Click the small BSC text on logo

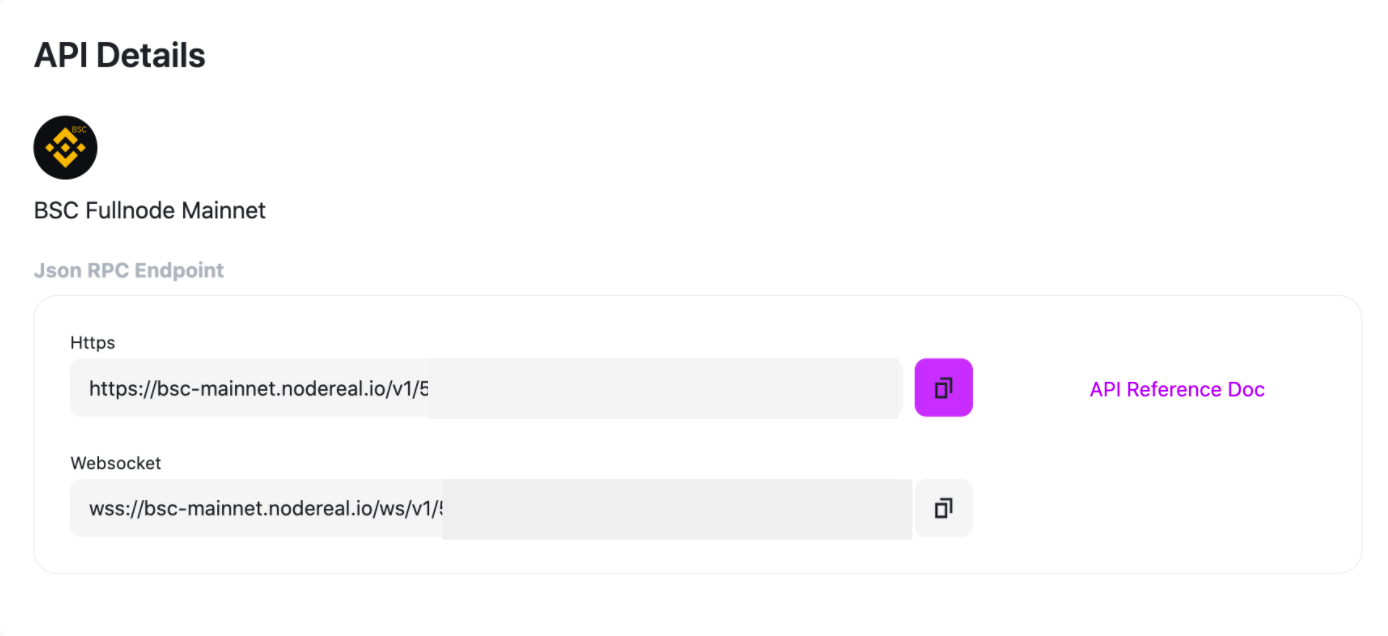tap(79, 131)
